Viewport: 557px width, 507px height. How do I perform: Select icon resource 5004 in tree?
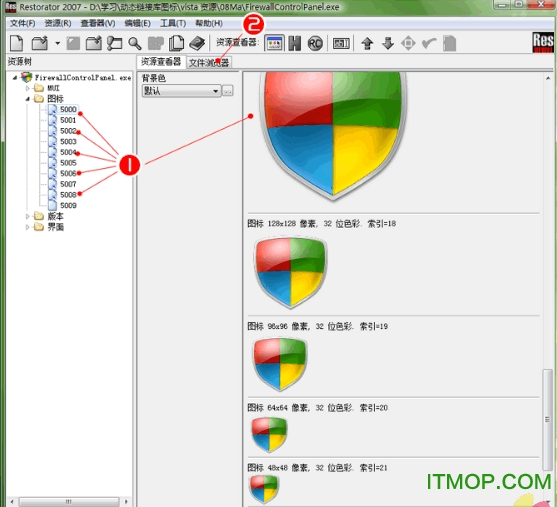coord(68,152)
